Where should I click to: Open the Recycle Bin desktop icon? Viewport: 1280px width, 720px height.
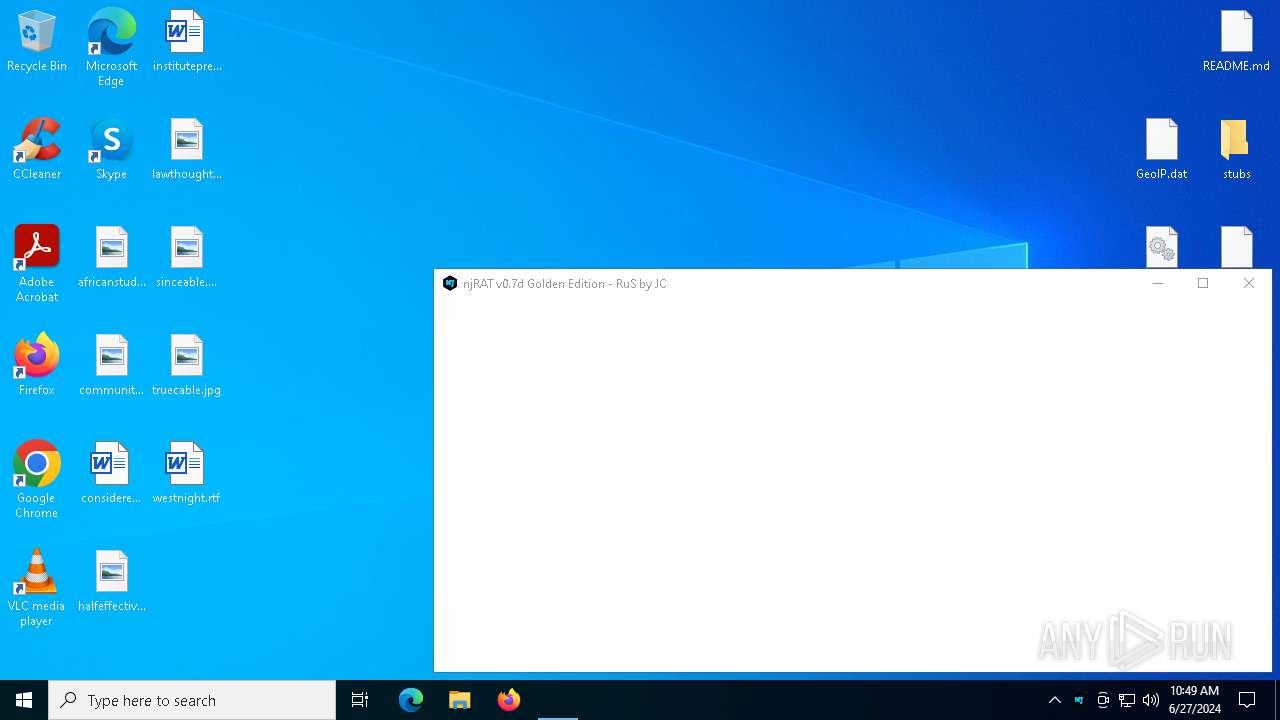(x=37, y=41)
